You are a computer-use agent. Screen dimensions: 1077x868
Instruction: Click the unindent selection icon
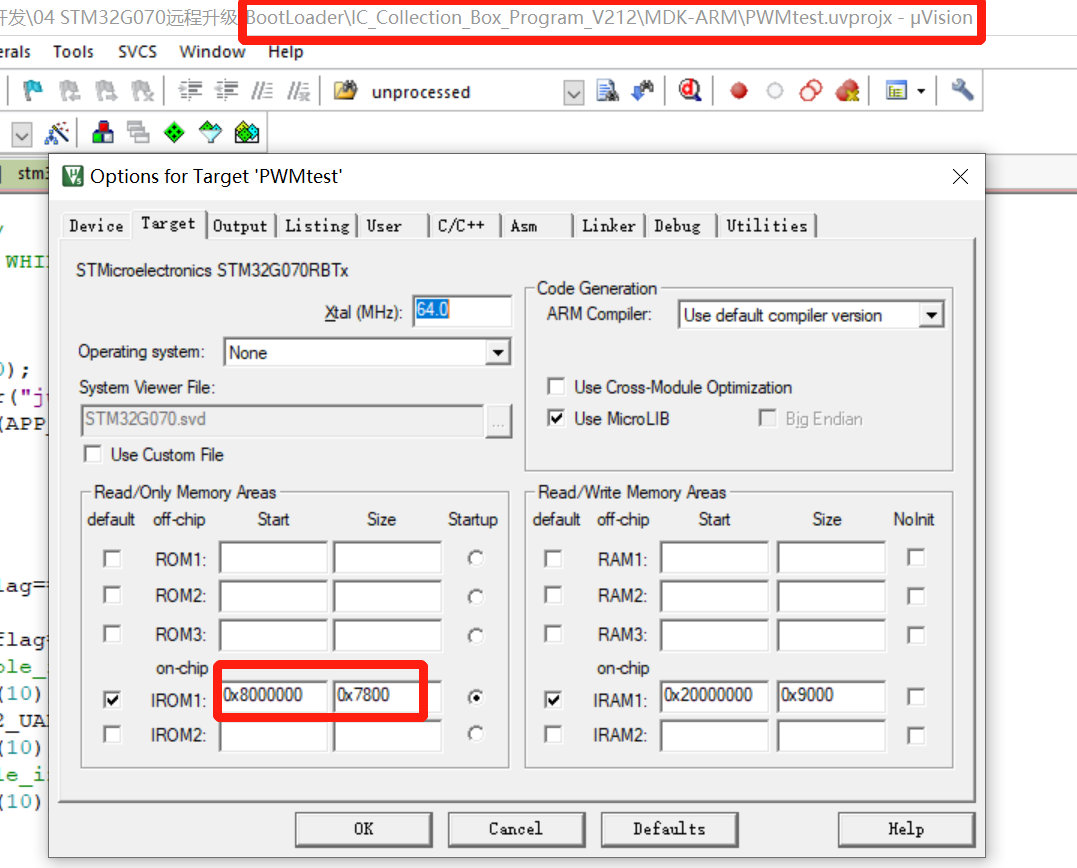pyautogui.click(x=226, y=91)
